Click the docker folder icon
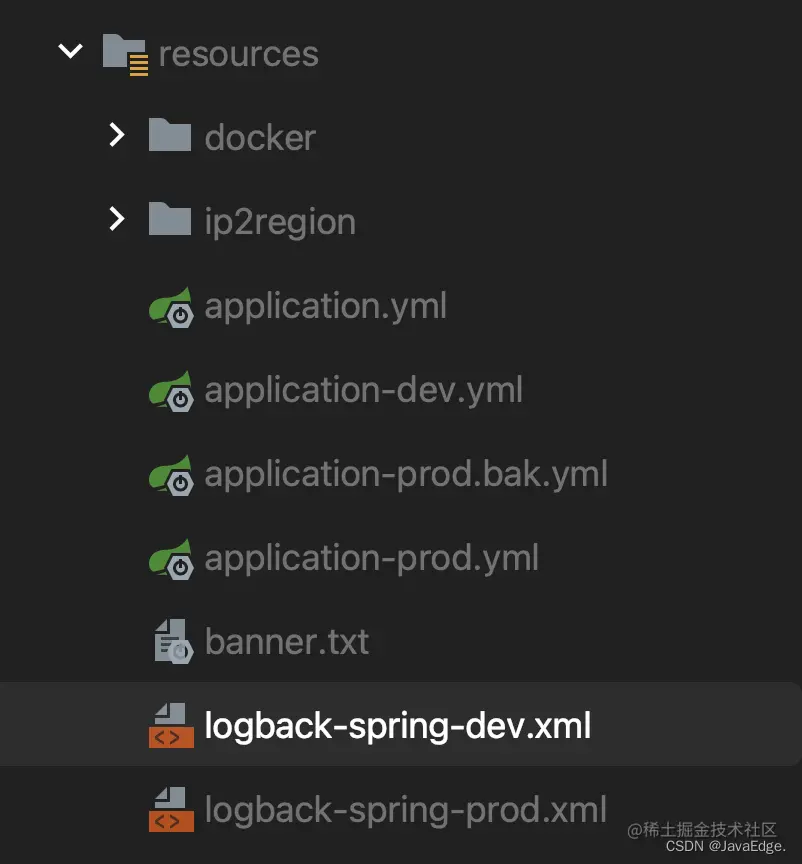 point(170,136)
